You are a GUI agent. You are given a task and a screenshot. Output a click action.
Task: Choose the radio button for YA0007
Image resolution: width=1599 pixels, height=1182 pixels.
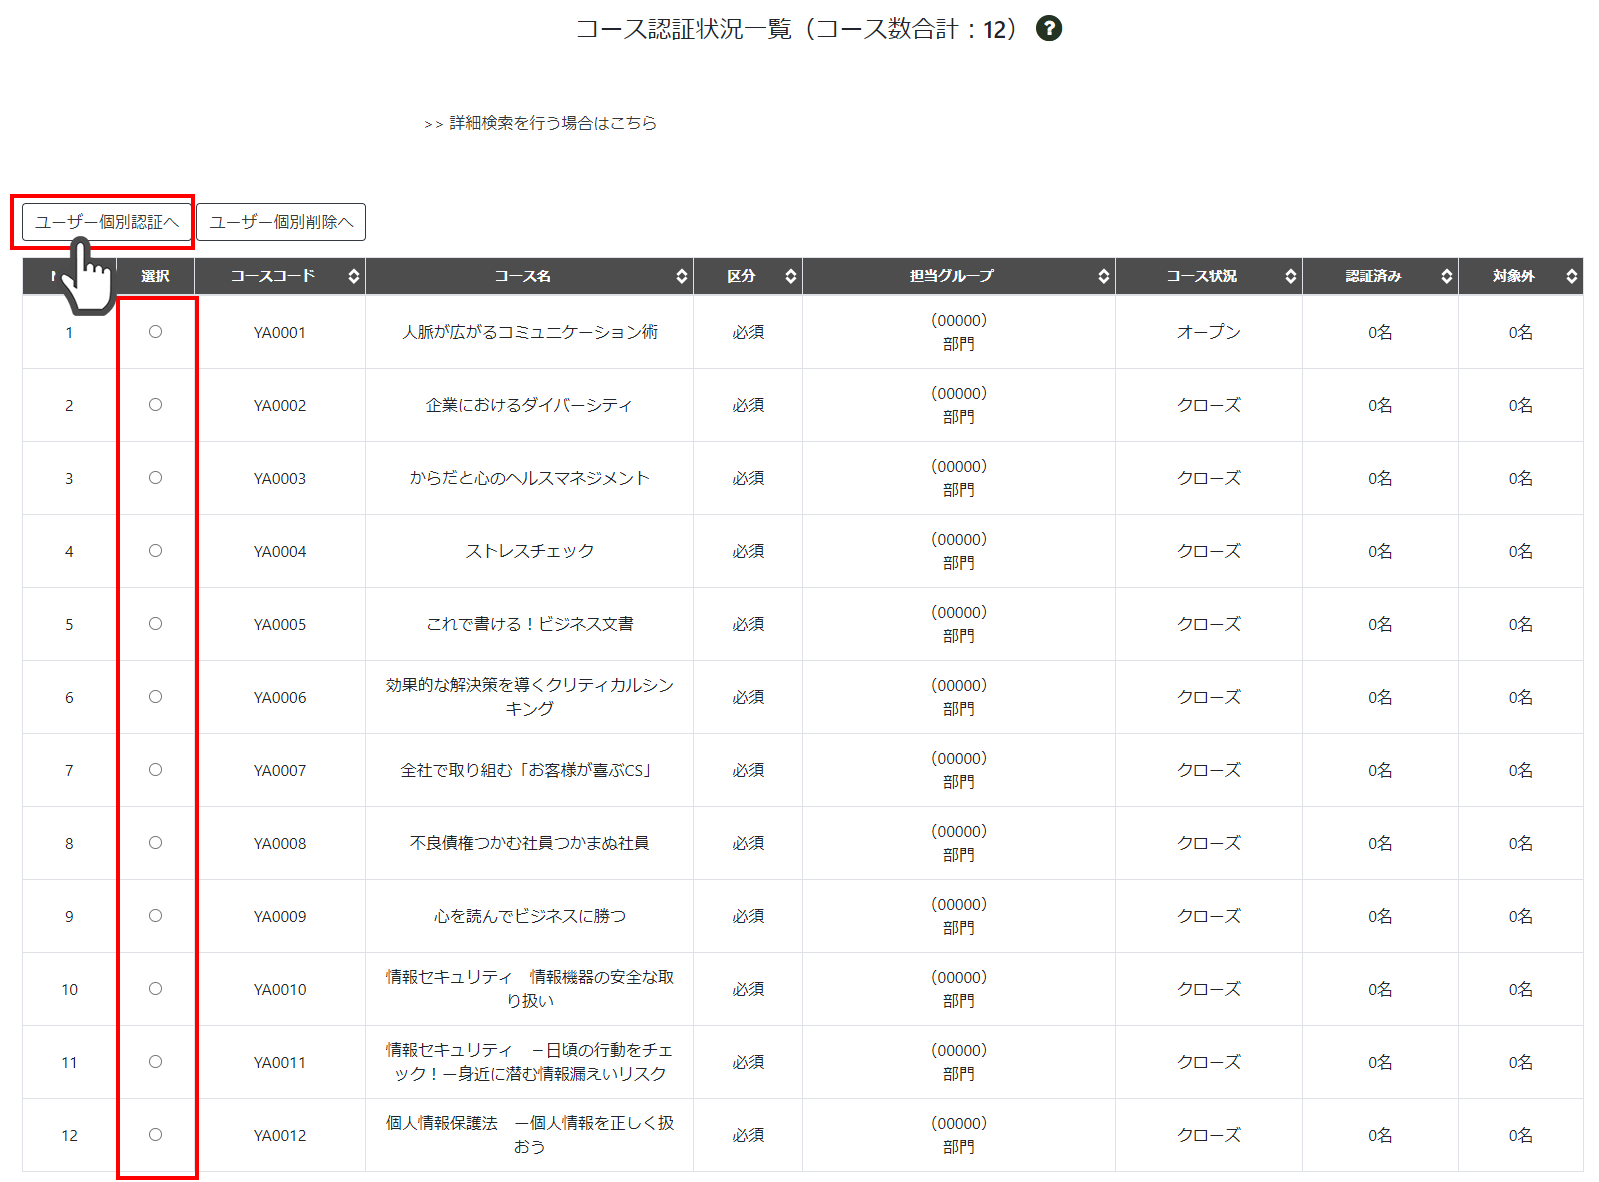coord(155,770)
